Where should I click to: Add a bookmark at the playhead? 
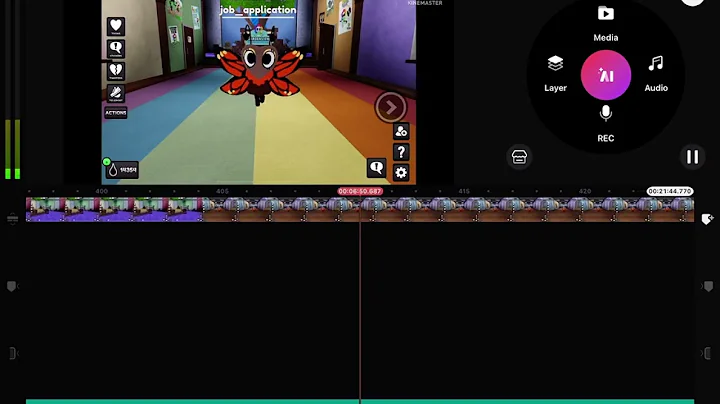click(707, 219)
